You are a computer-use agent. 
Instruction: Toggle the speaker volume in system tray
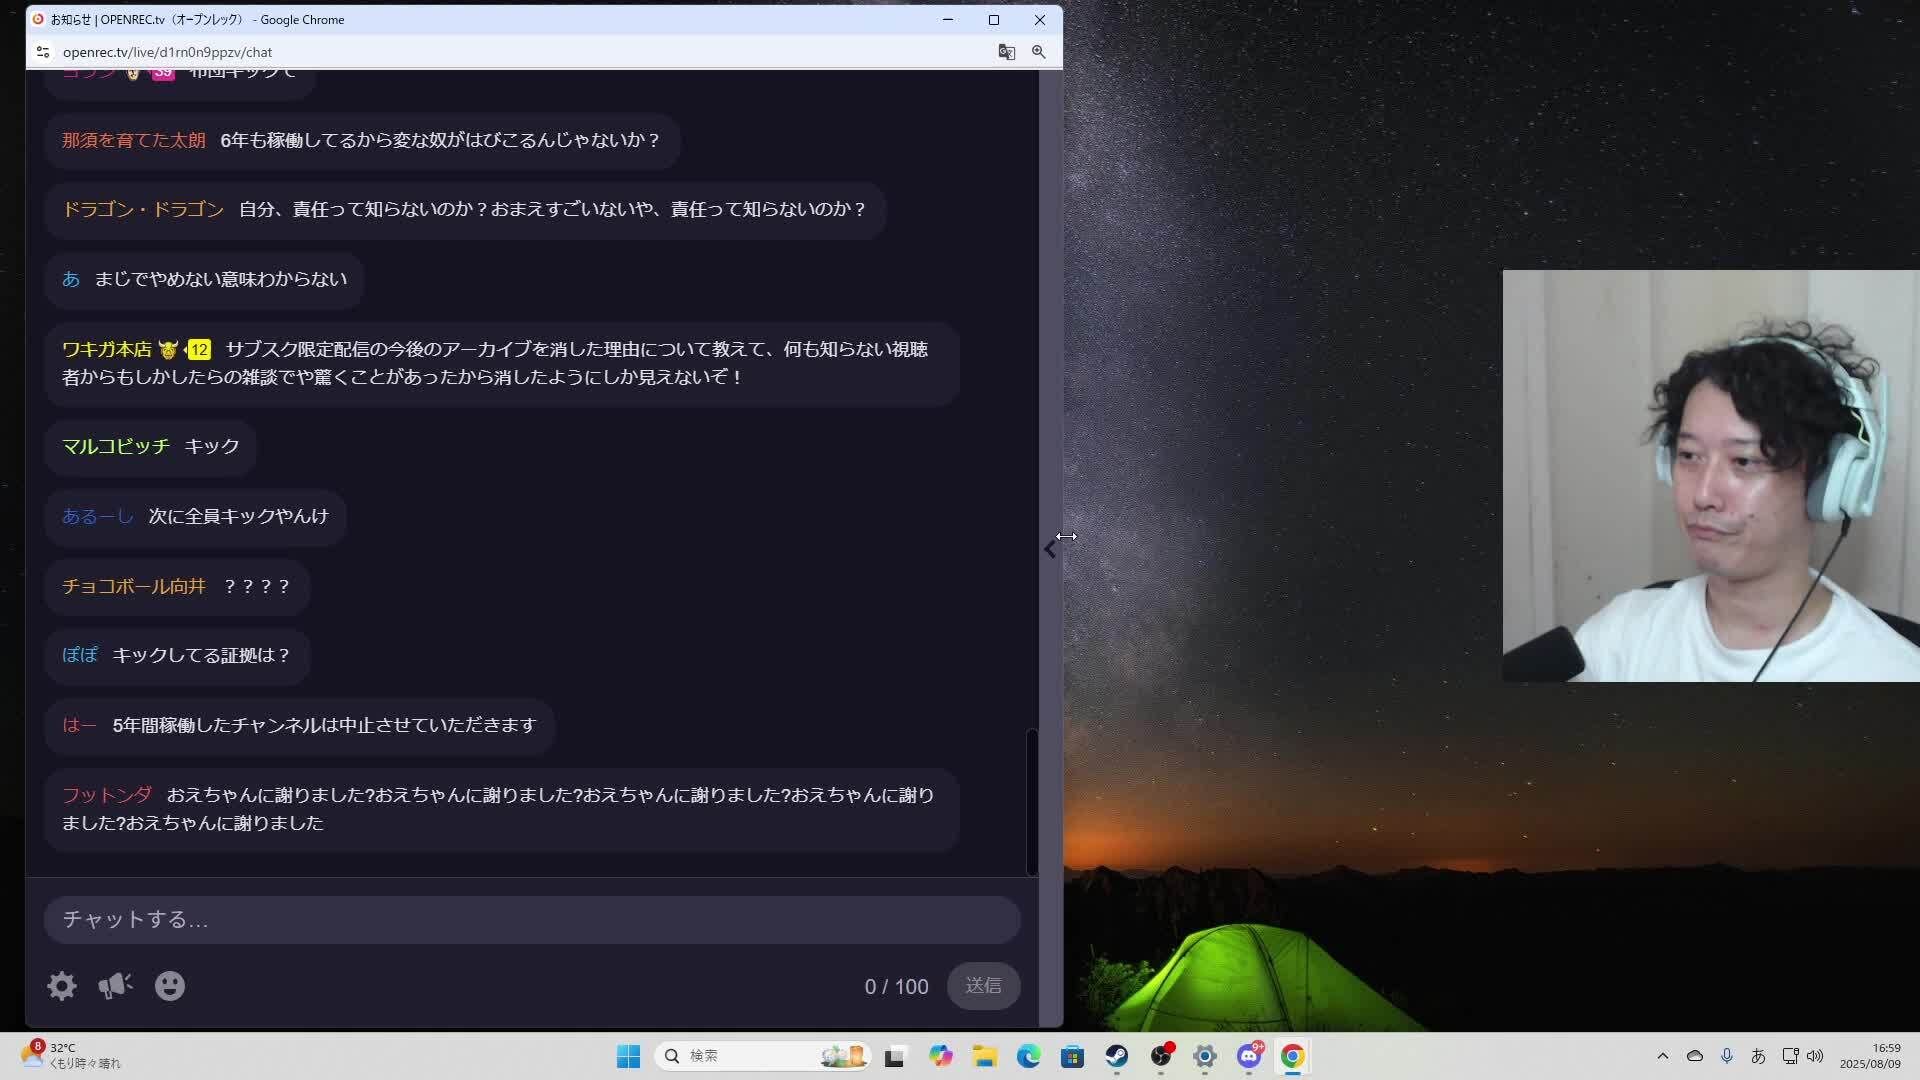pyautogui.click(x=1815, y=1056)
